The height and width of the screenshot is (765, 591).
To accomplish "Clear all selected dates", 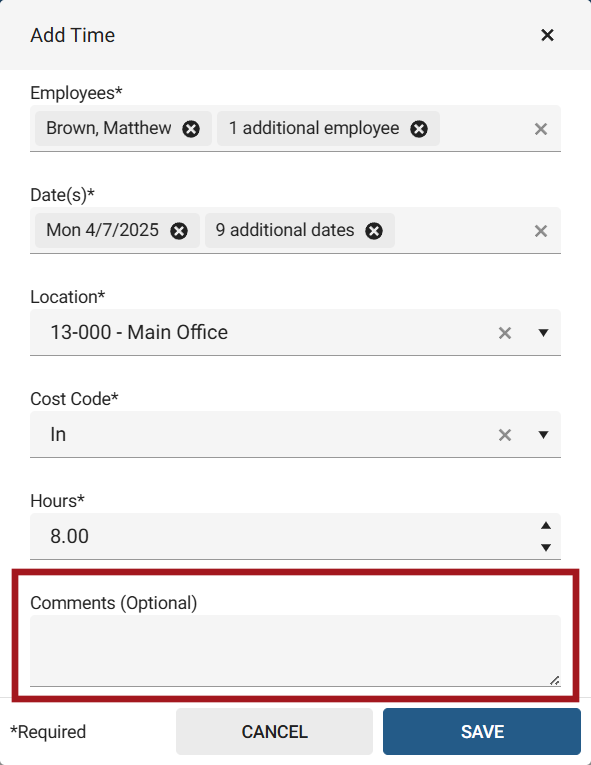I will (541, 231).
